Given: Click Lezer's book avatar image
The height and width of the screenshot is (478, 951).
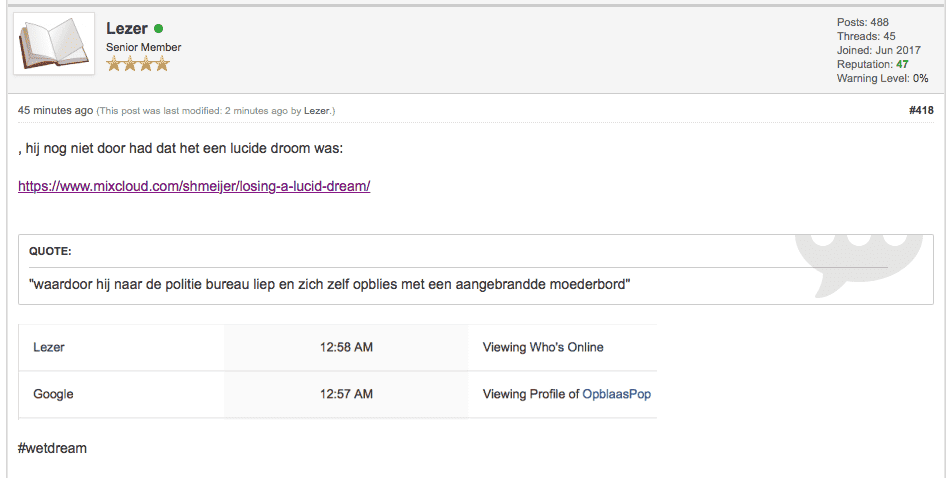Looking at the screenshot, I should [54, 43].
